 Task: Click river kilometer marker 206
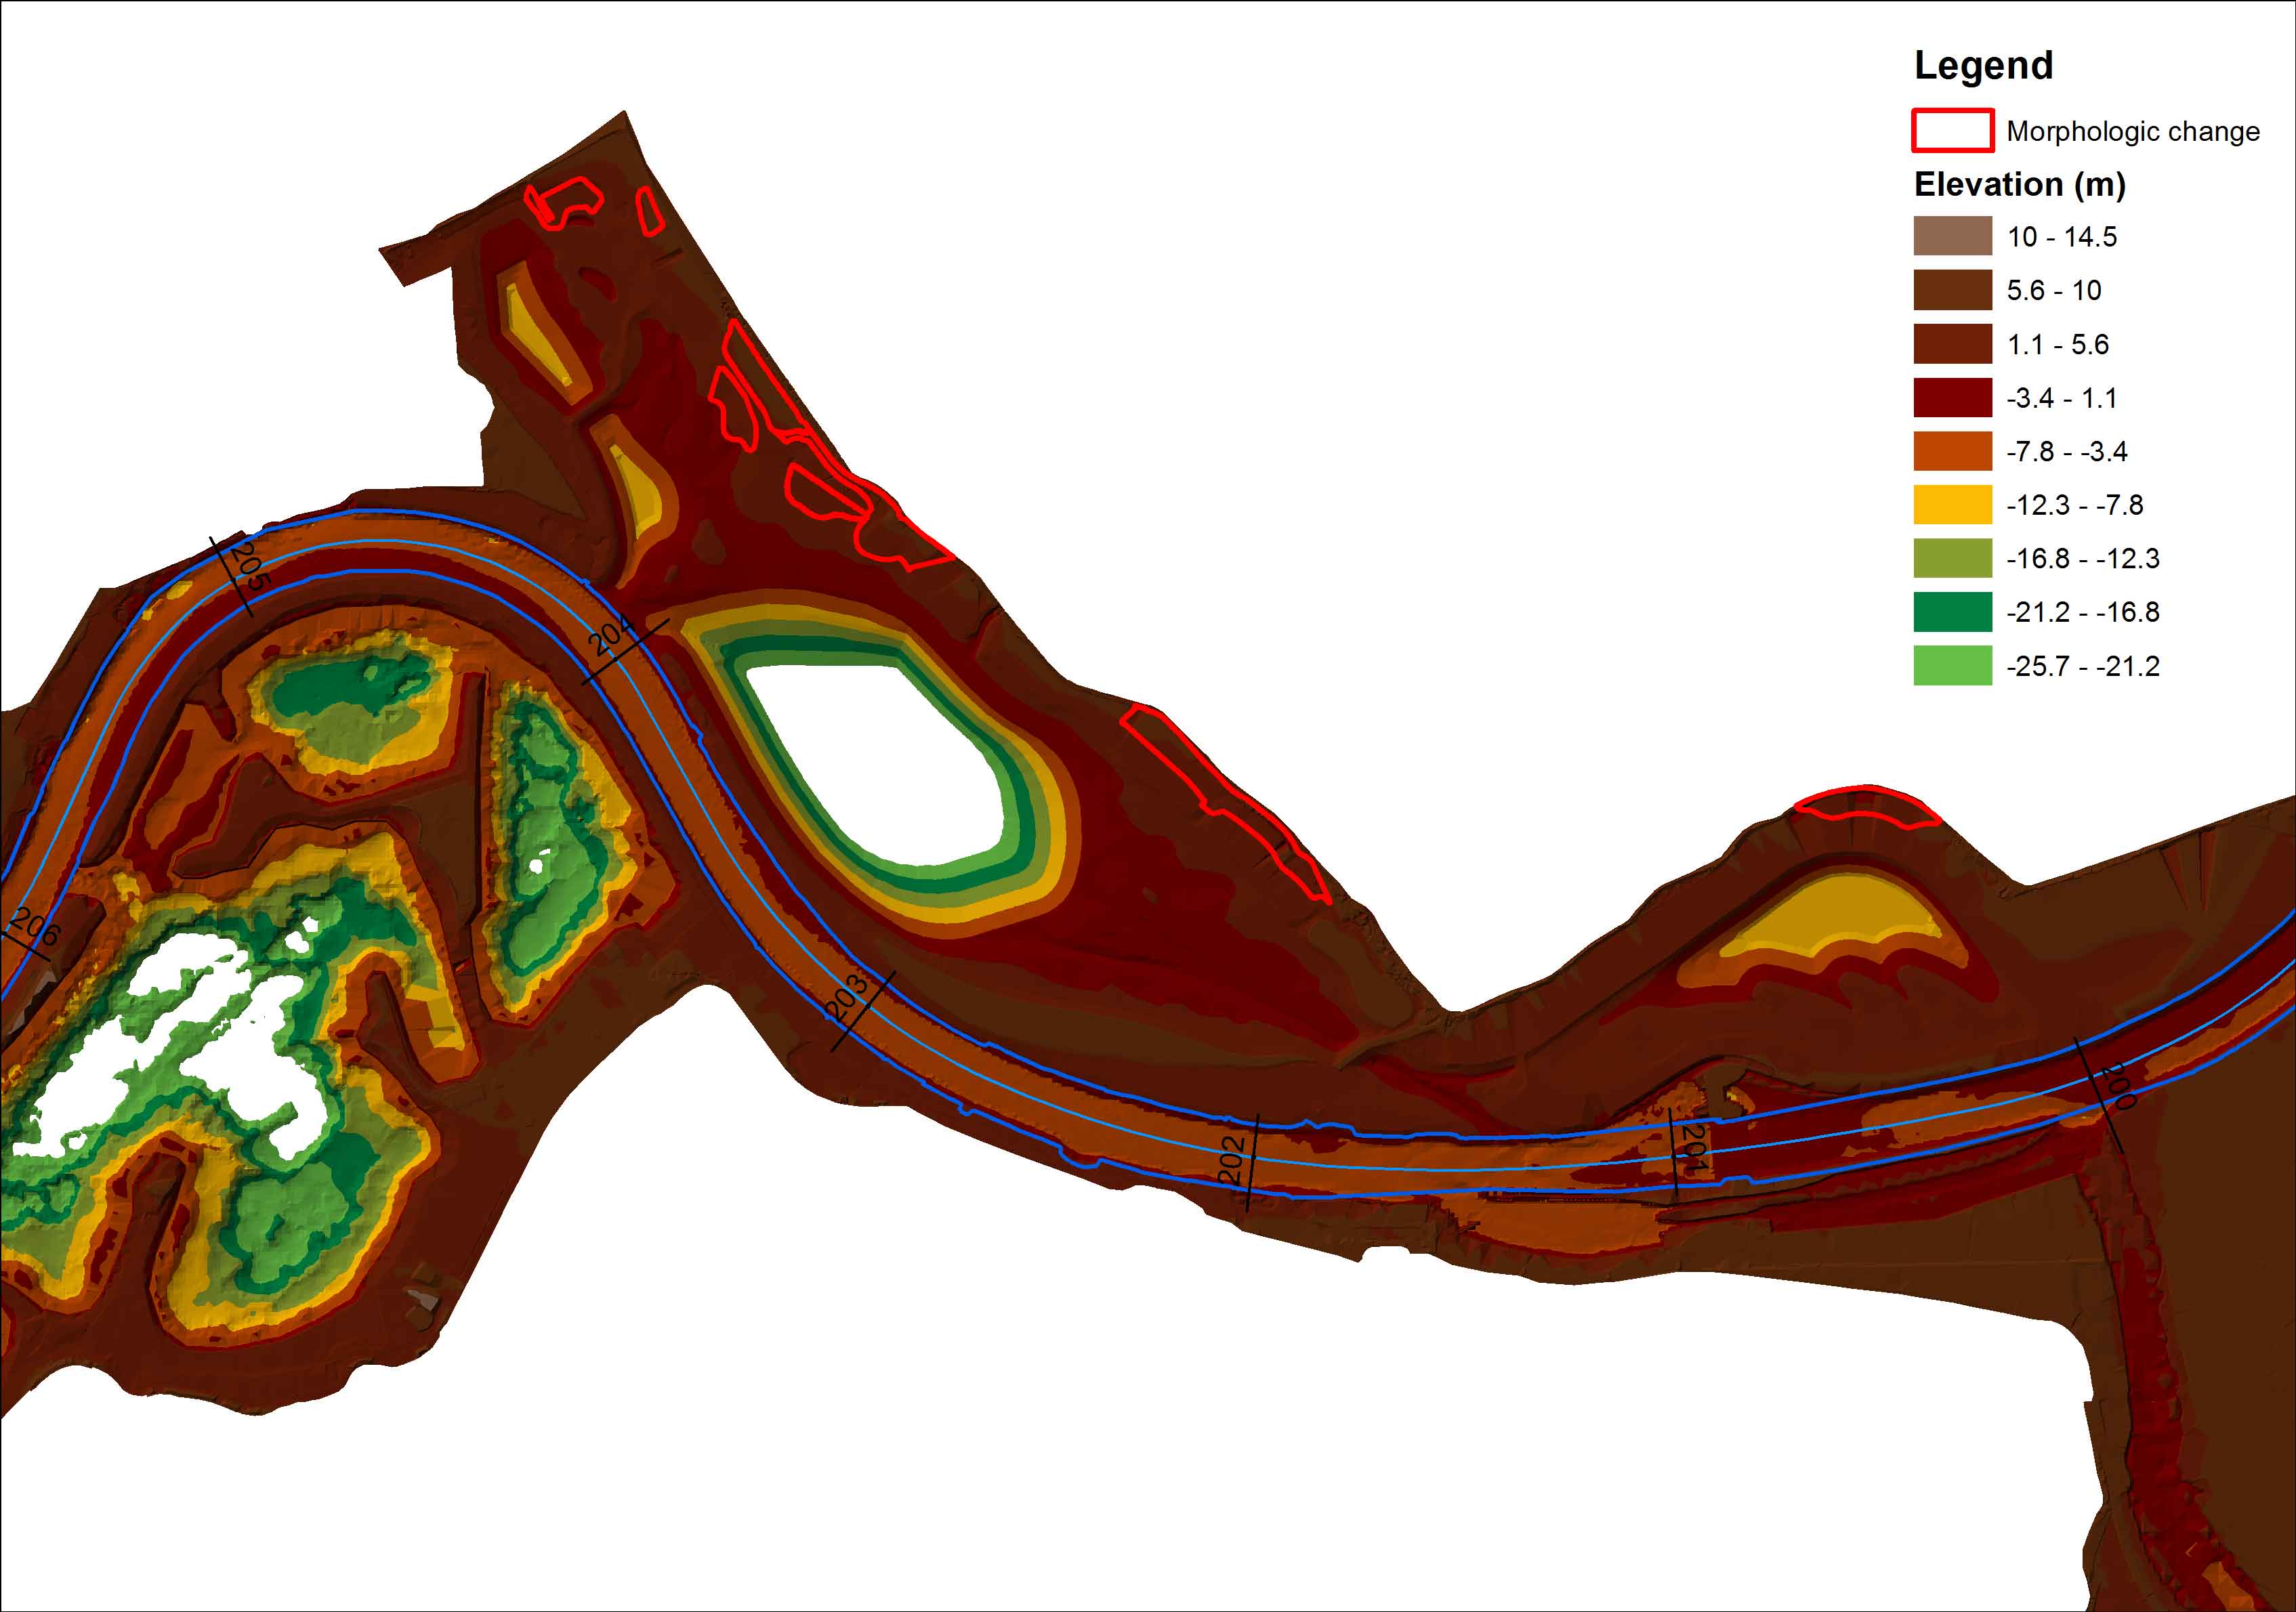click(35, 927)
